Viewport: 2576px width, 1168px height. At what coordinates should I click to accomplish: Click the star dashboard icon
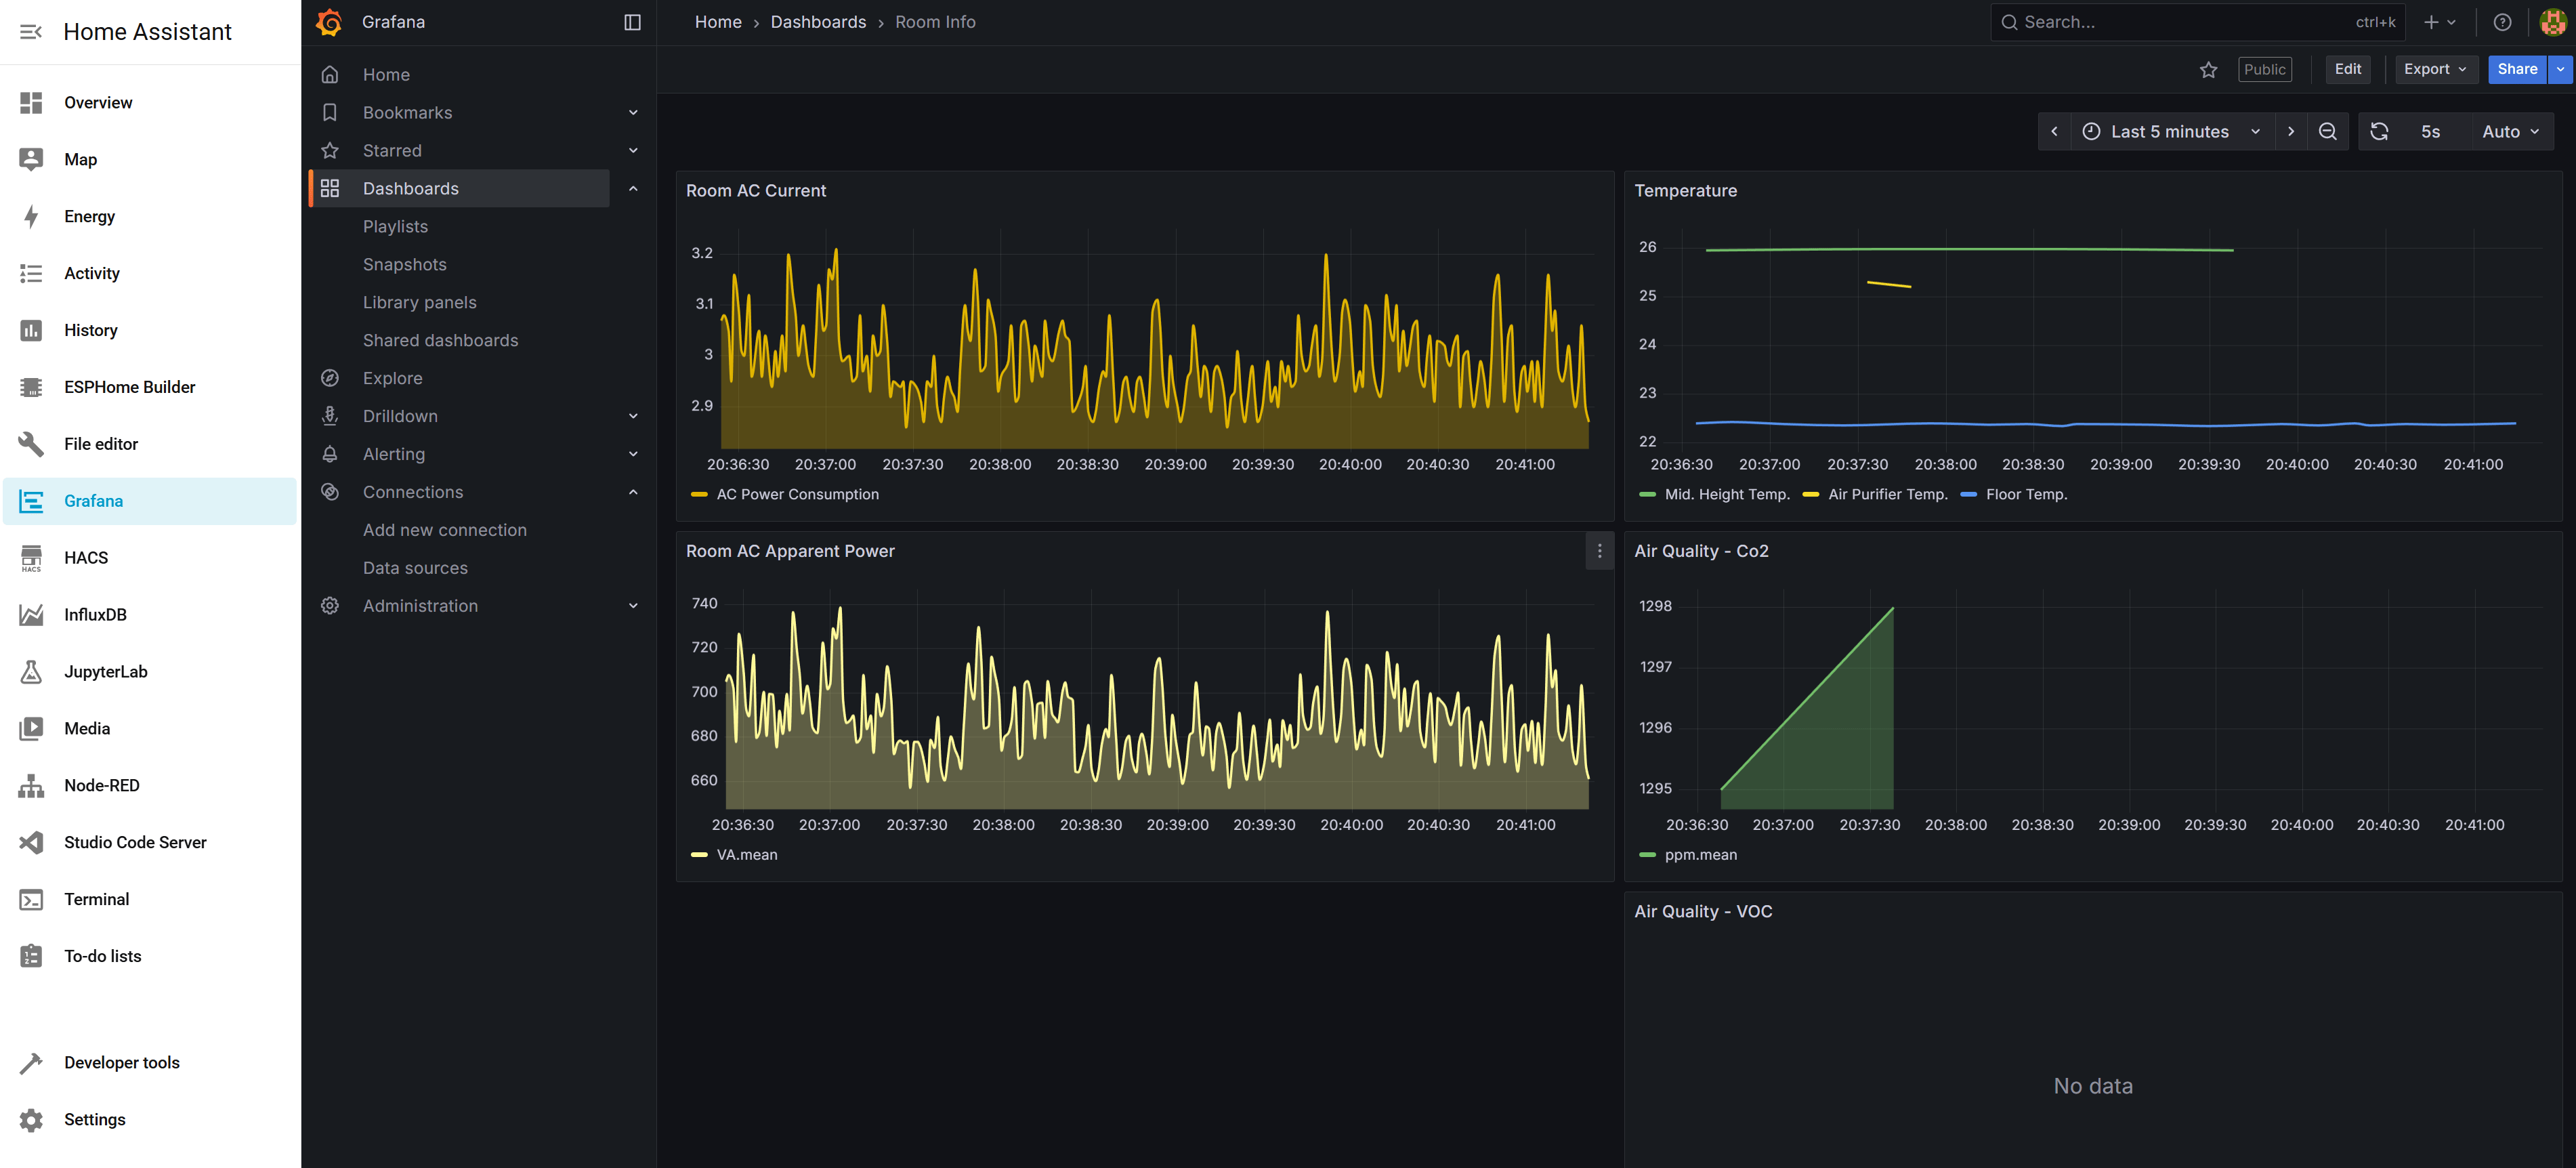[x=2208, y=69]
